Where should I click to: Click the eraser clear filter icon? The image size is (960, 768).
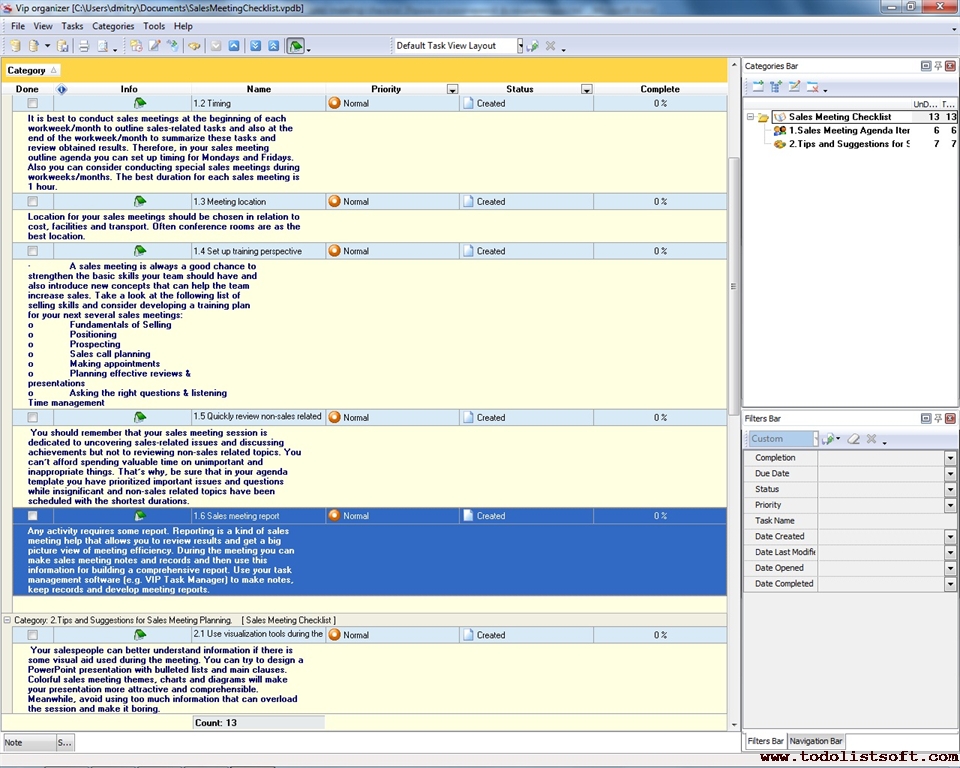[x=853, y=439]
